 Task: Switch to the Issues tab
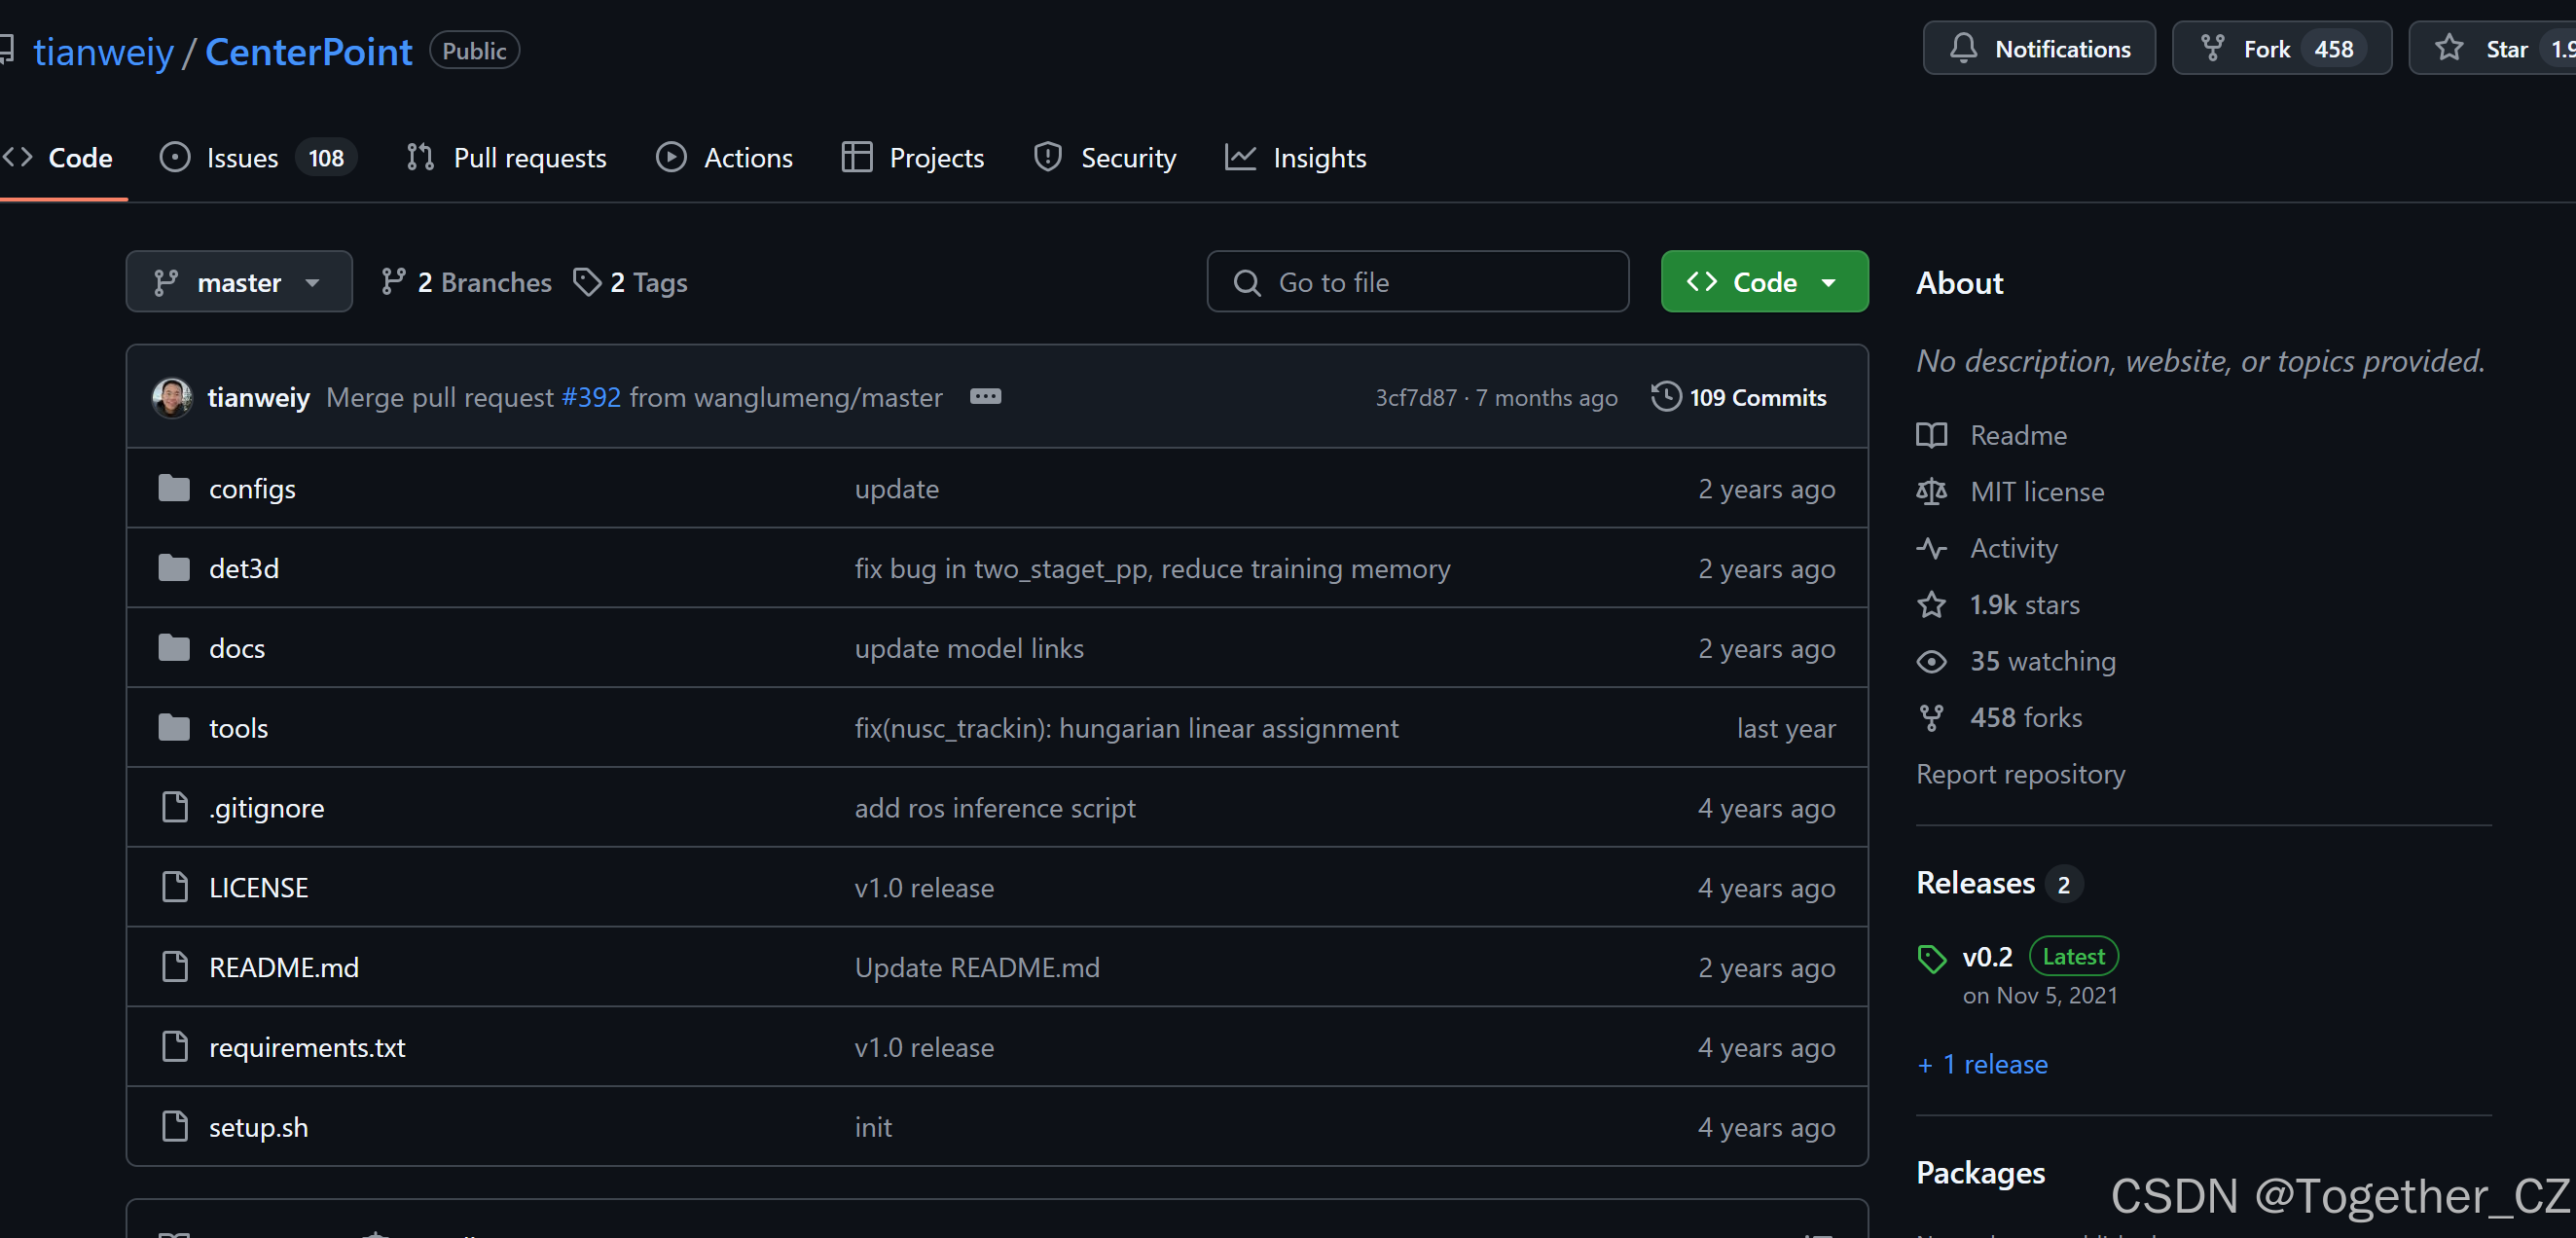pos(257,158)
